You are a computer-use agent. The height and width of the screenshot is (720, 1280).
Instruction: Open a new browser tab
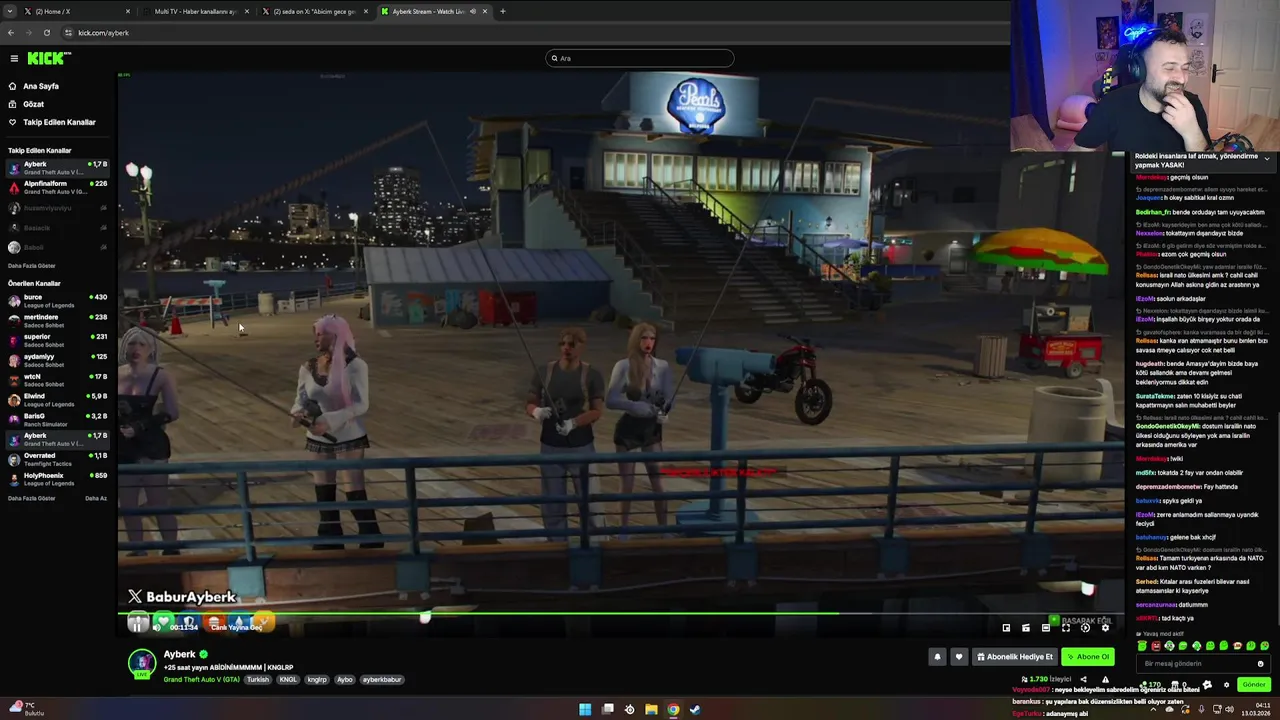click(502, 11)
